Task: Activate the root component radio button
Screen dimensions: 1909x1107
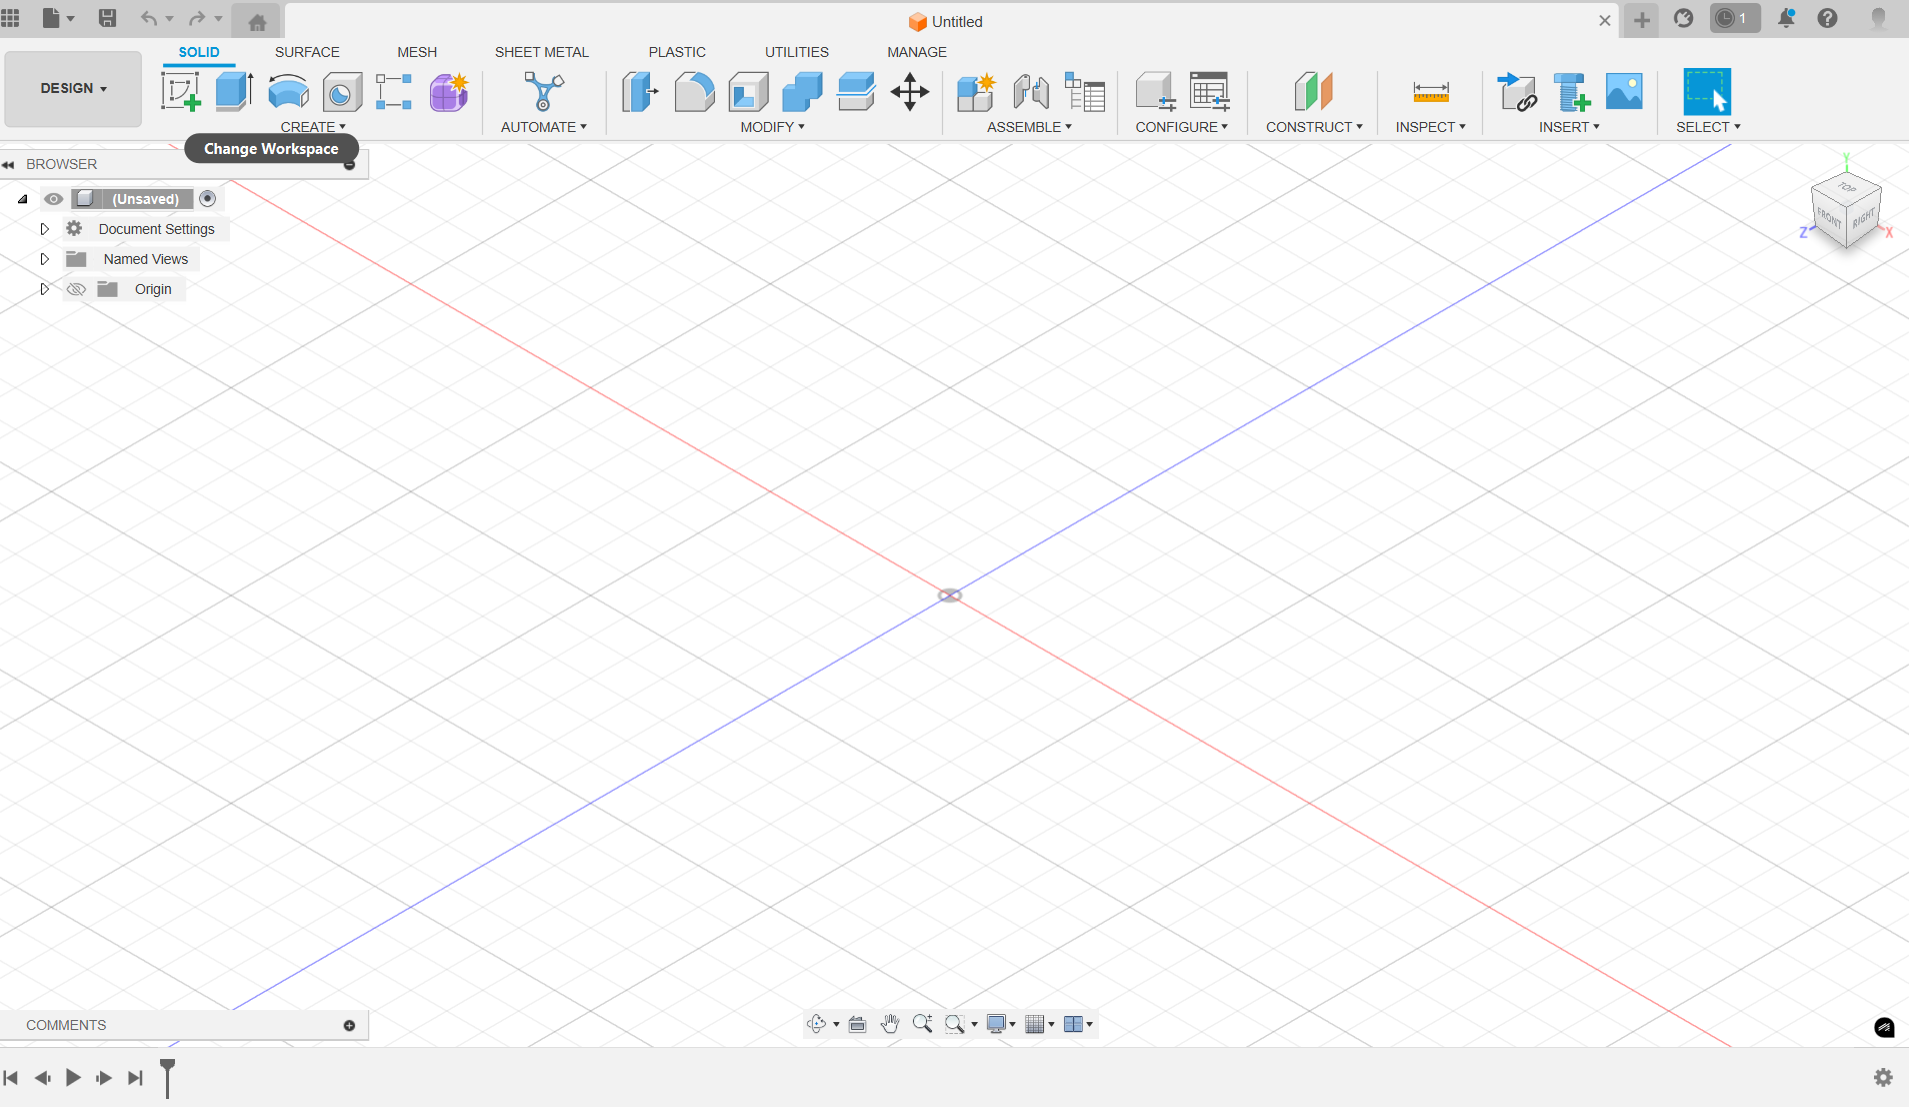Action: (x=208, y=198)
